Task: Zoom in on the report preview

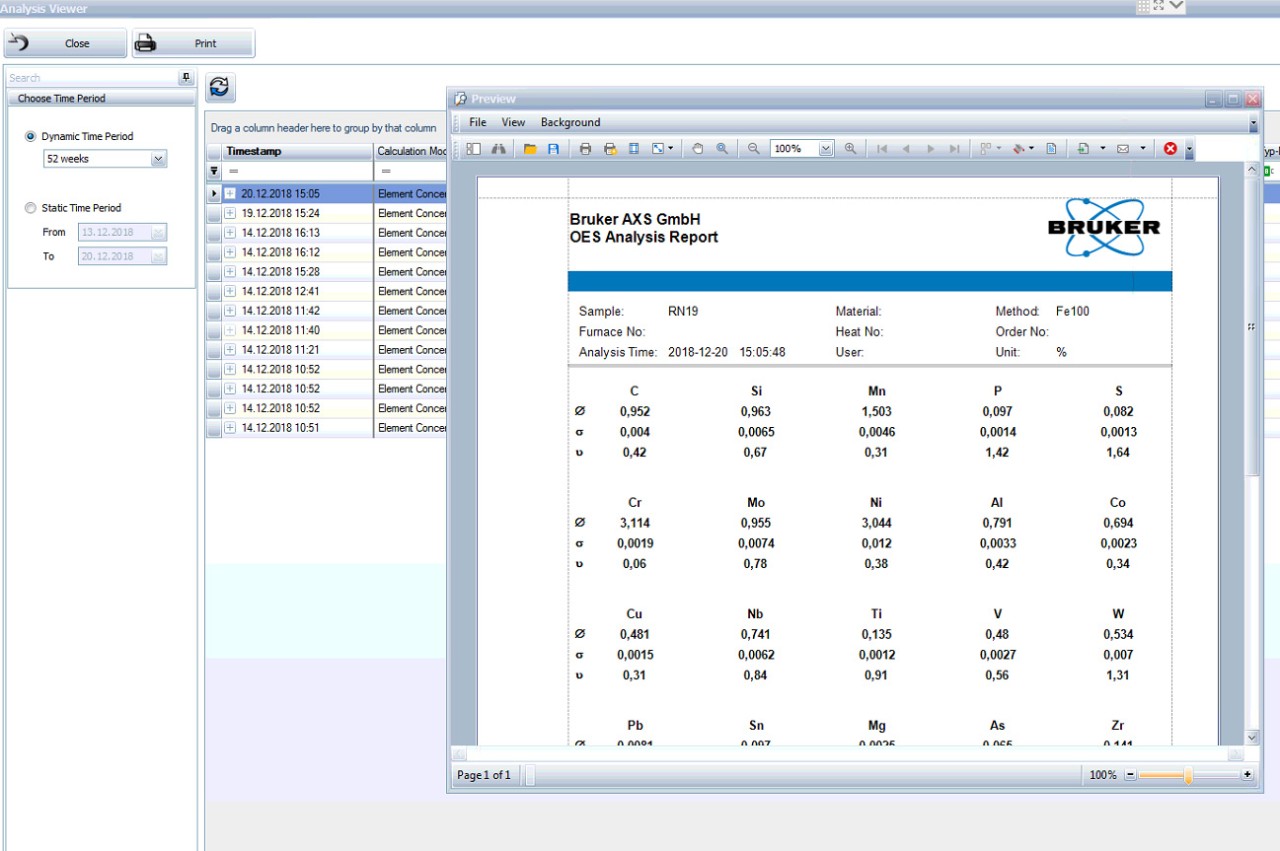Action: pyautogui.click(x=849, y=148)
